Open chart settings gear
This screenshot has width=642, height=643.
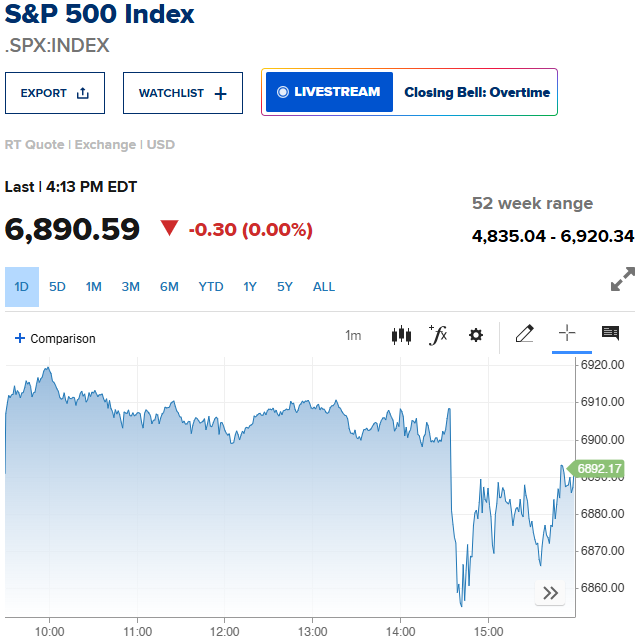coord(476,336)
